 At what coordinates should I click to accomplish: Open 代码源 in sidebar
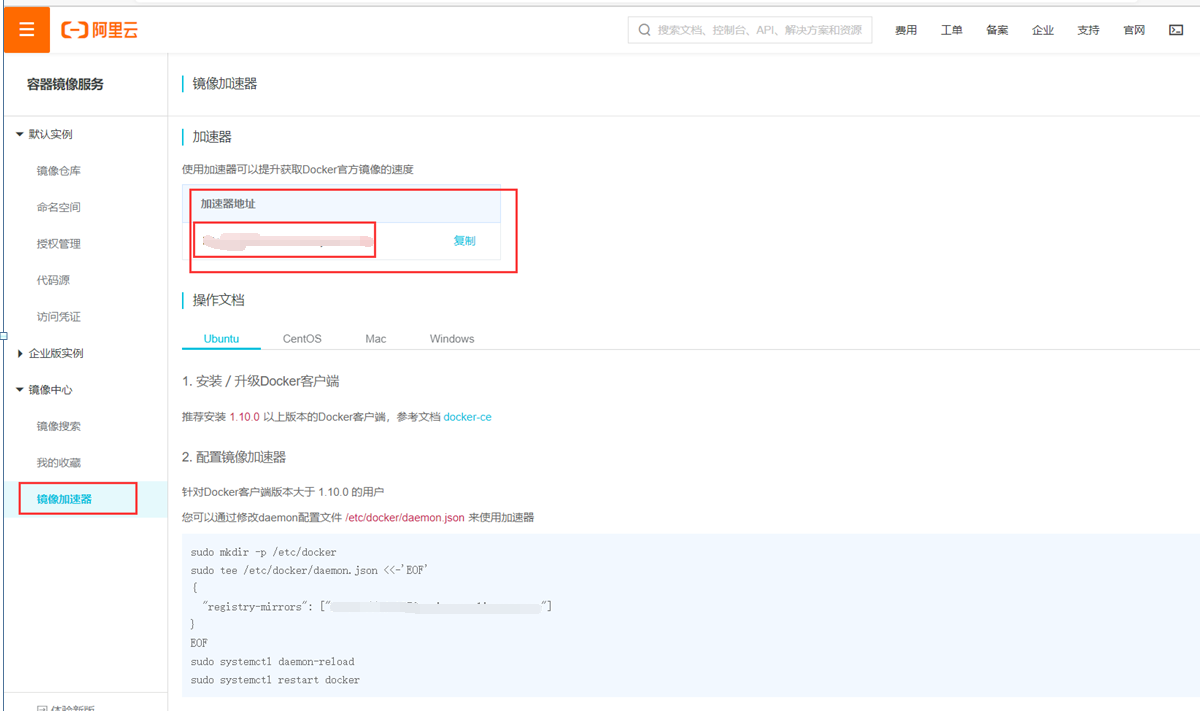click(54, 280)
